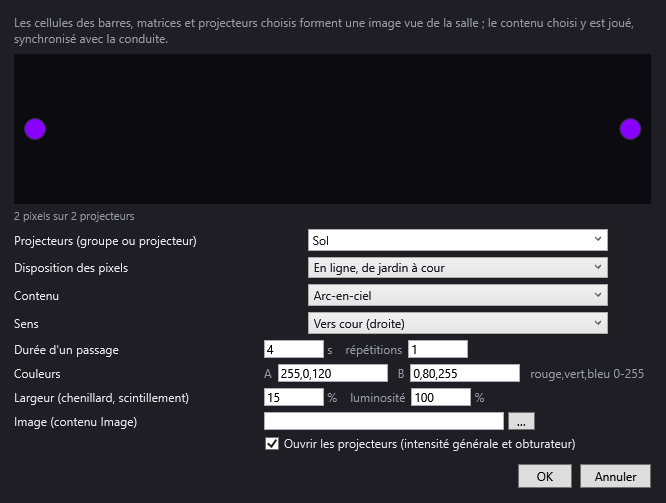This screenshot has height=503, width=666.
Task: Click the Durée d'un passage seconds field
Action: (293, 350)
